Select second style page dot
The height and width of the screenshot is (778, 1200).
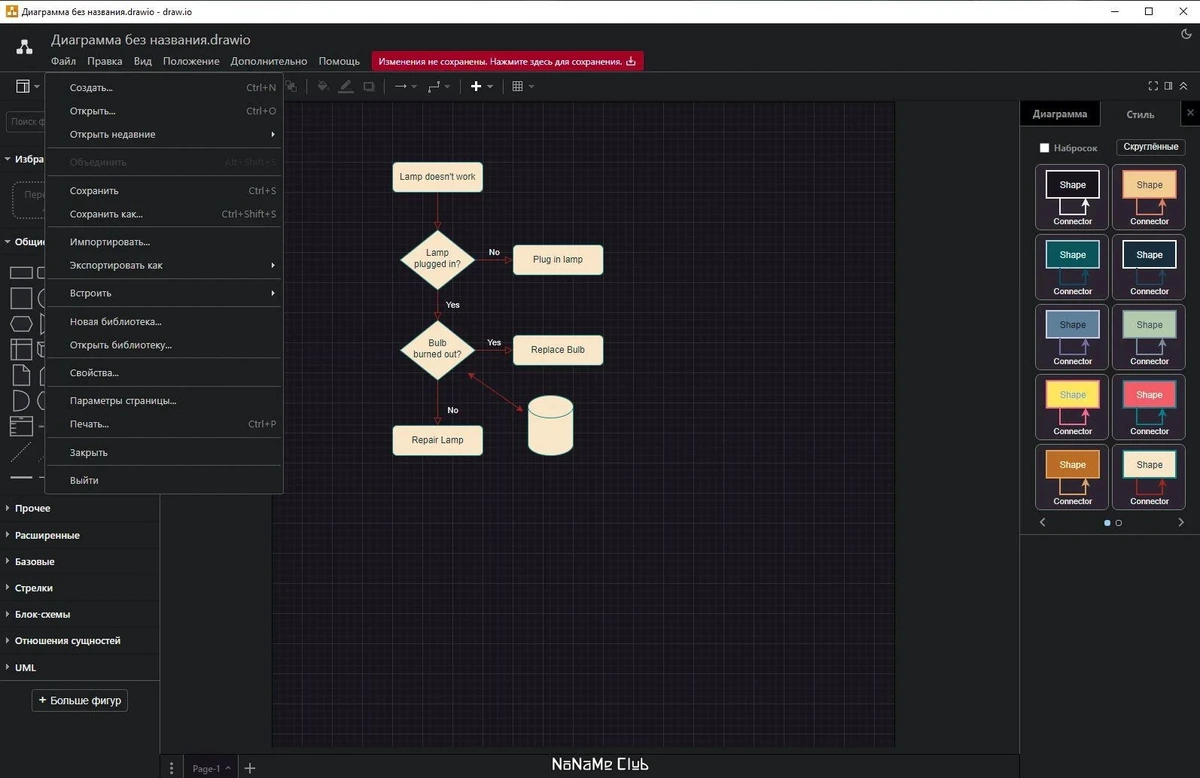pos(1118,523)
